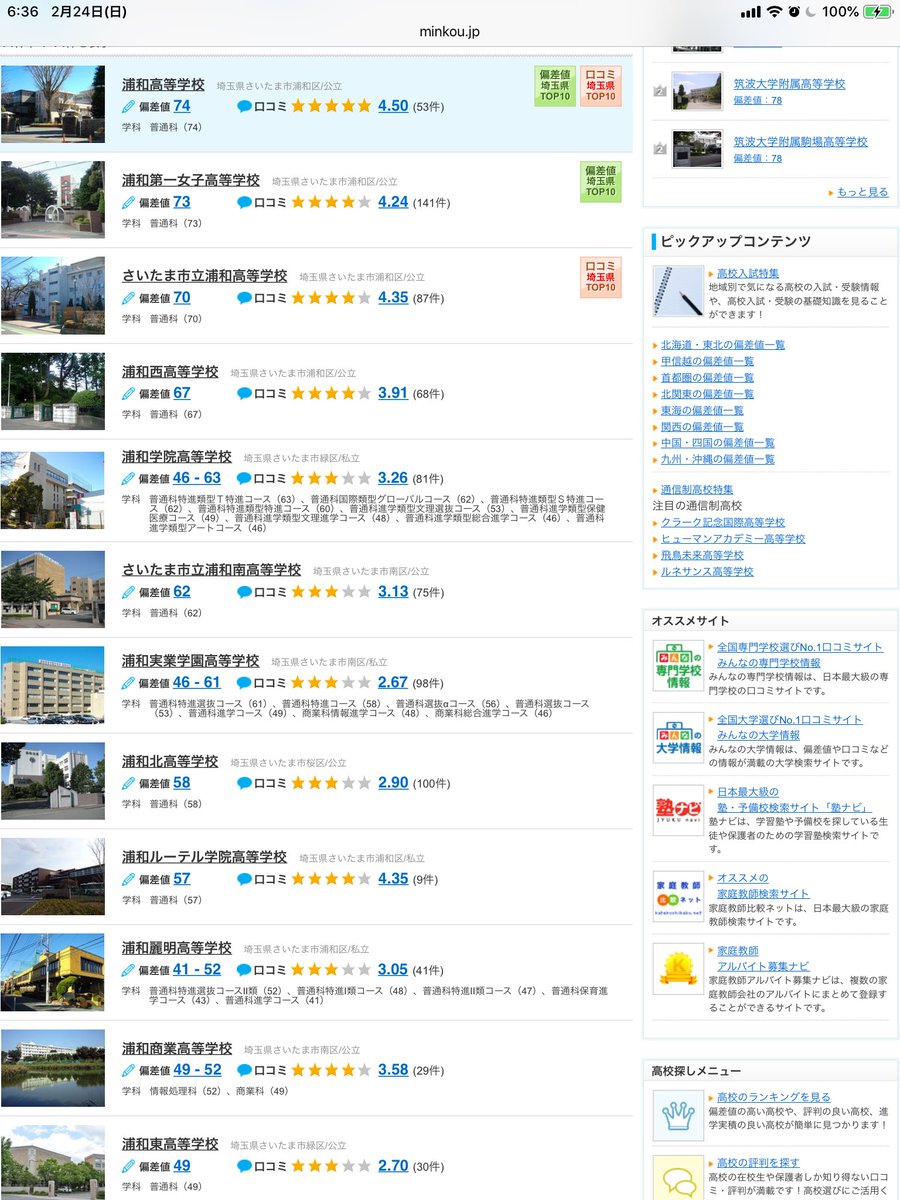Tap Wi-Fi icon in status bar
Screen dimensions: 900x1200
coord(774,11)
